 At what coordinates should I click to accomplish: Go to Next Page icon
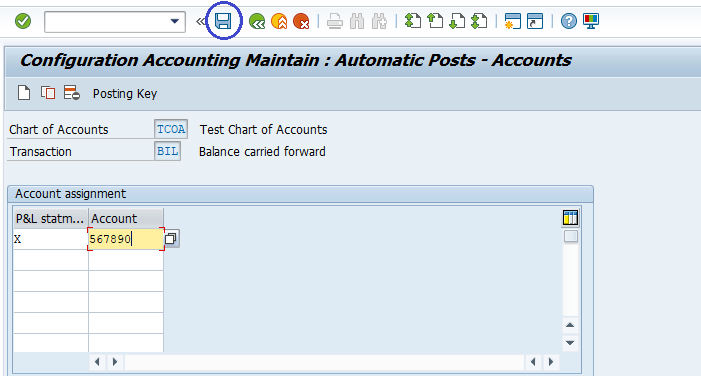[x=457, y=21]
